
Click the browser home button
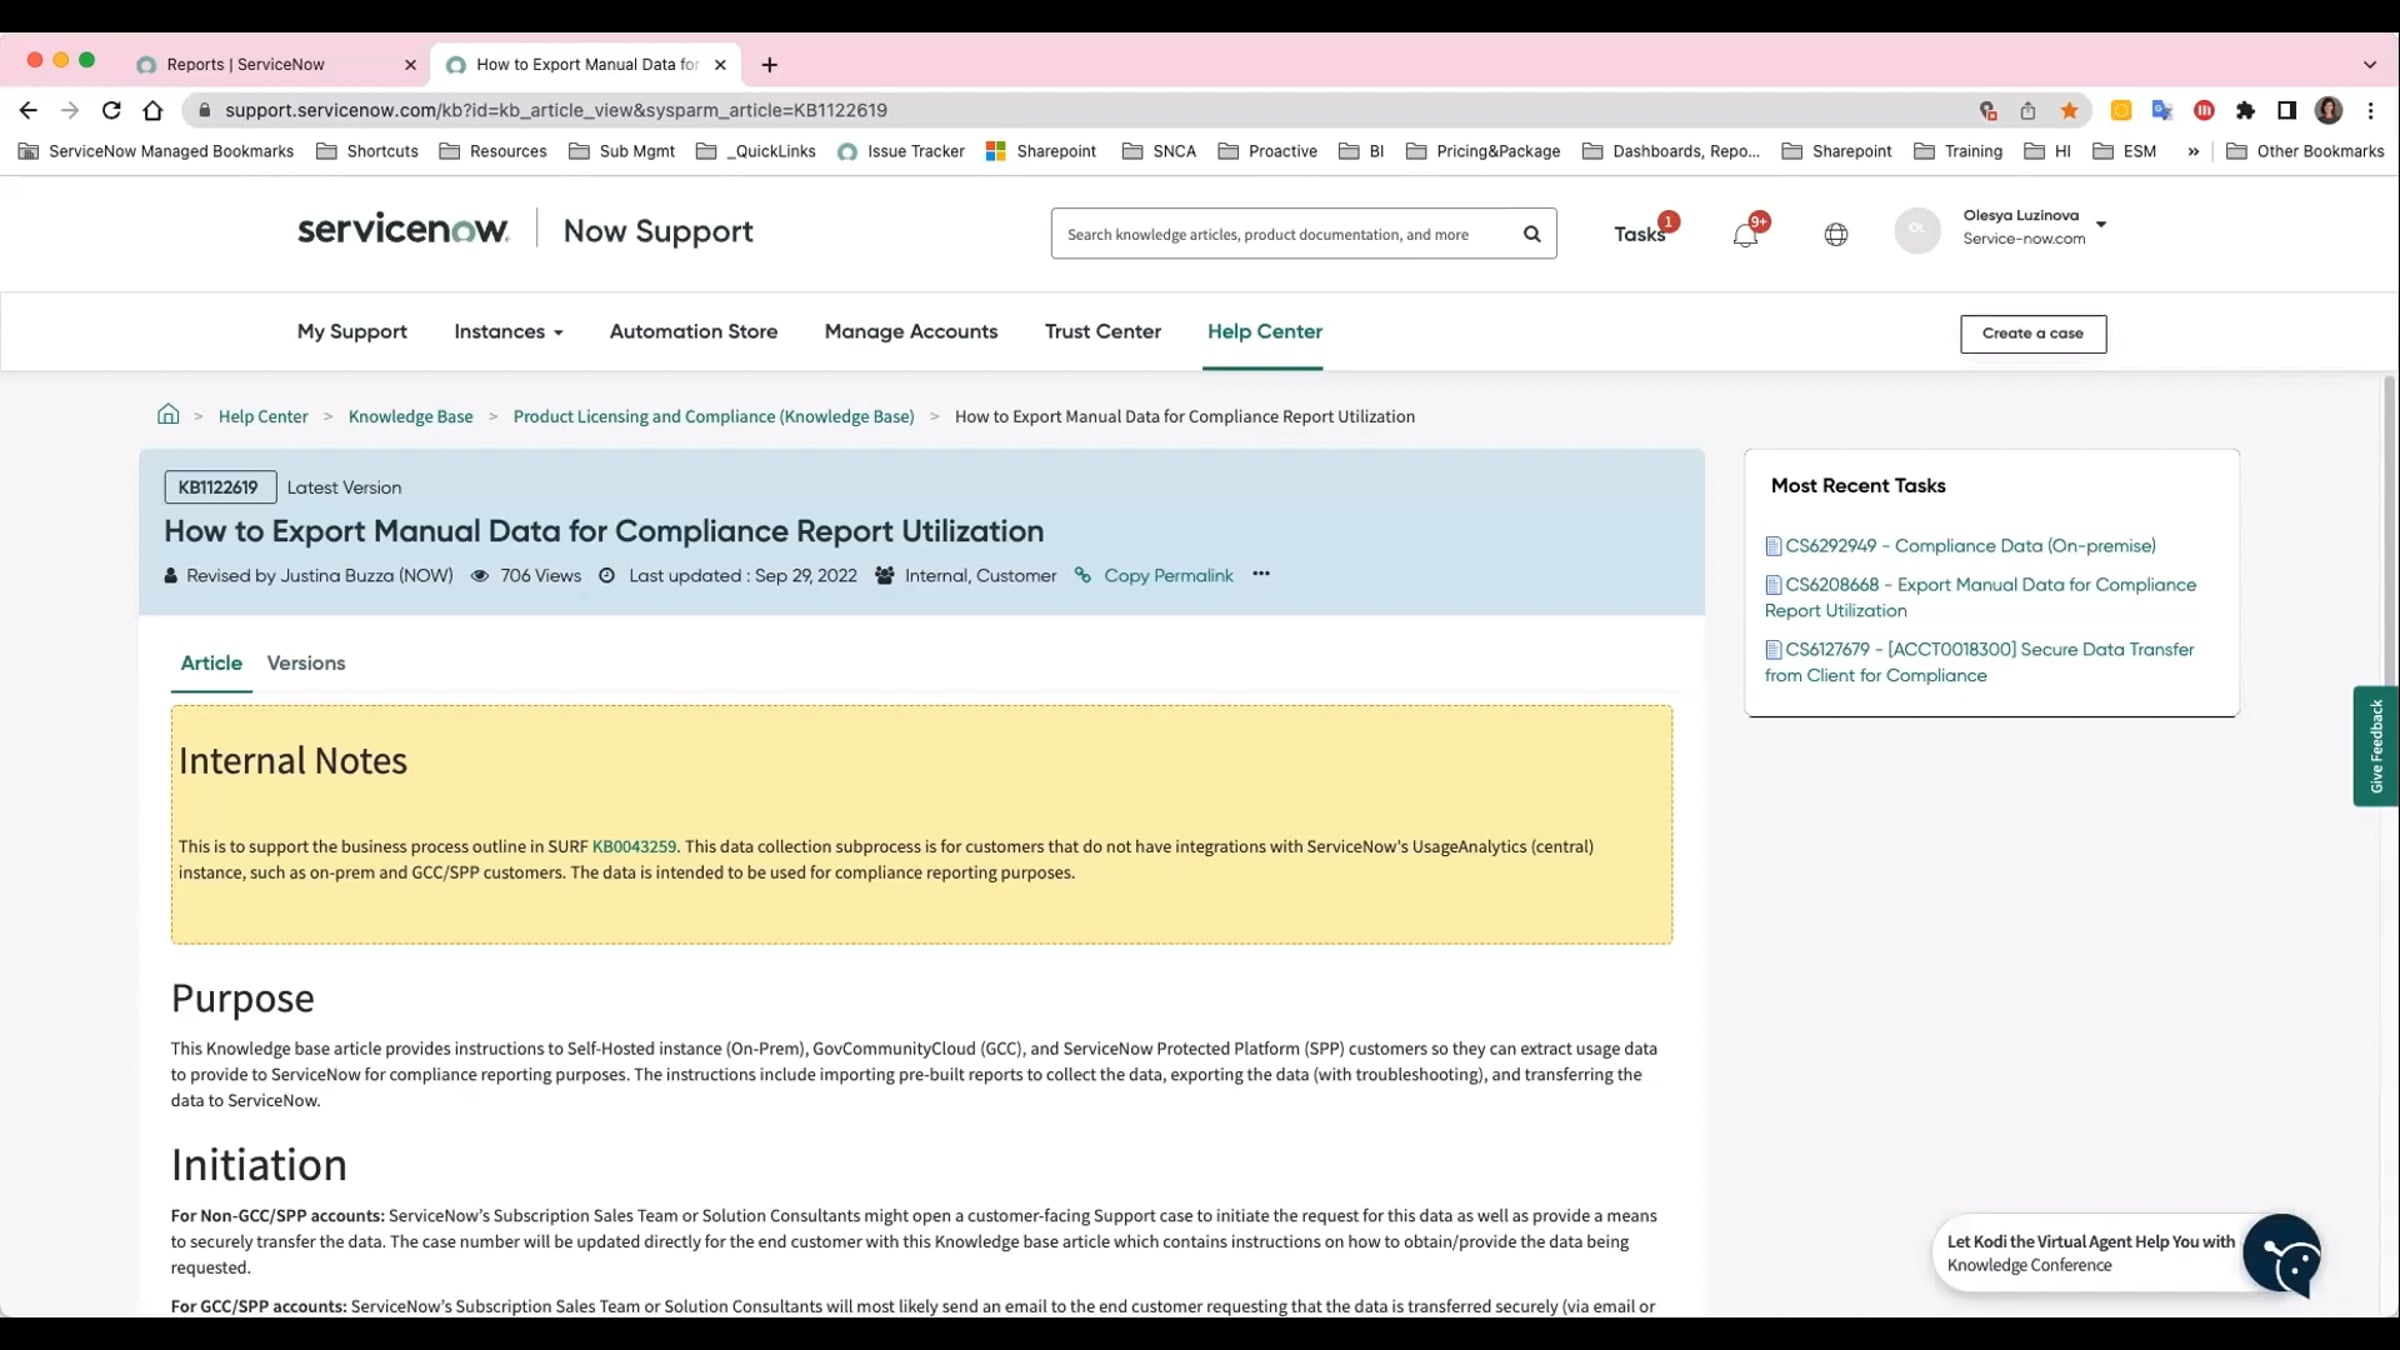click(x=152, y=110)
